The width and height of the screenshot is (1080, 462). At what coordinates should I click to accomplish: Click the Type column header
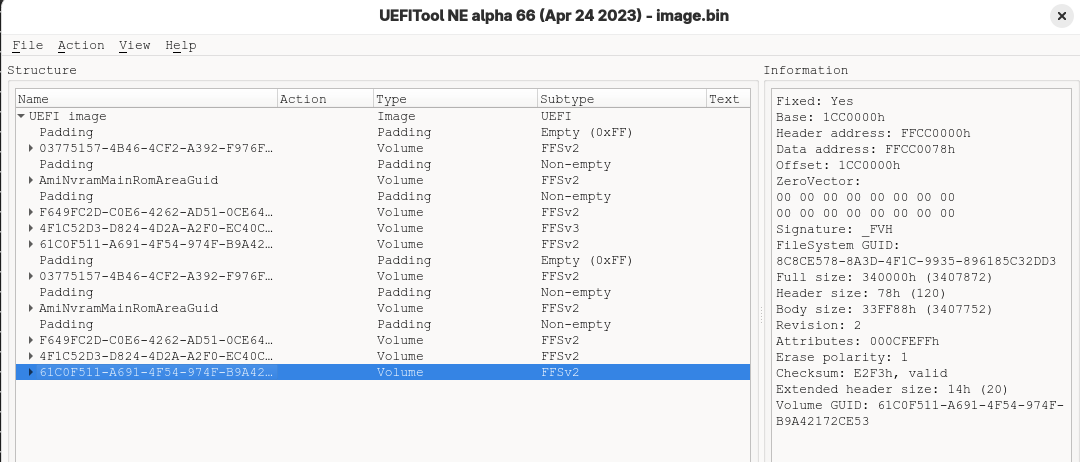[x=454, y=99]
